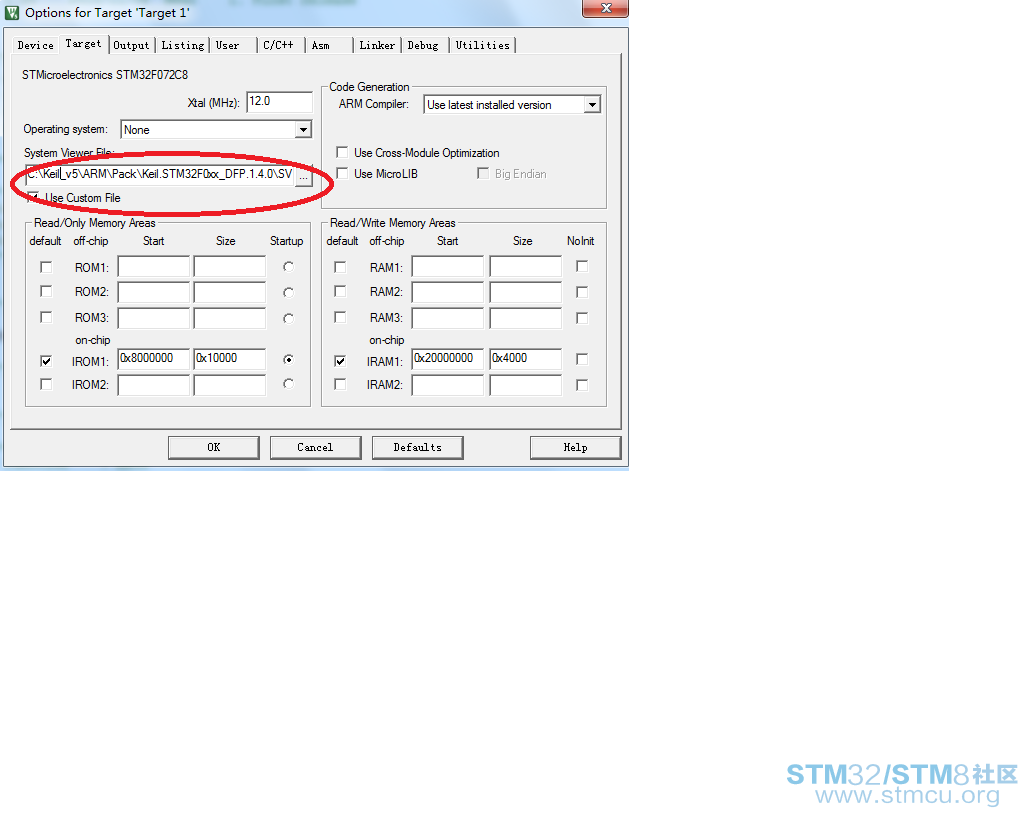
Task: Toggle the Use Custom File checkbox
Action: pos(33,197)
